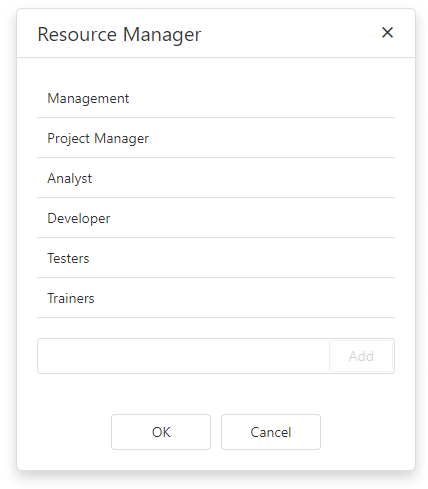Close the Resource Manager dialog
The width and height of the screenshot is (428, 489).
[387, 33]
